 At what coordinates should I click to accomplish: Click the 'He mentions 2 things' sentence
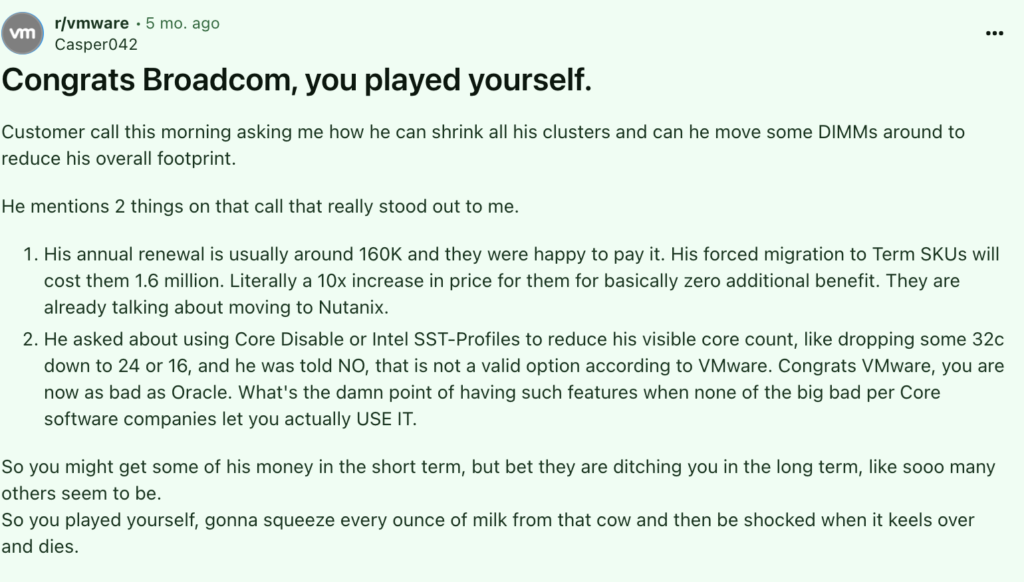tap(259, 206)
